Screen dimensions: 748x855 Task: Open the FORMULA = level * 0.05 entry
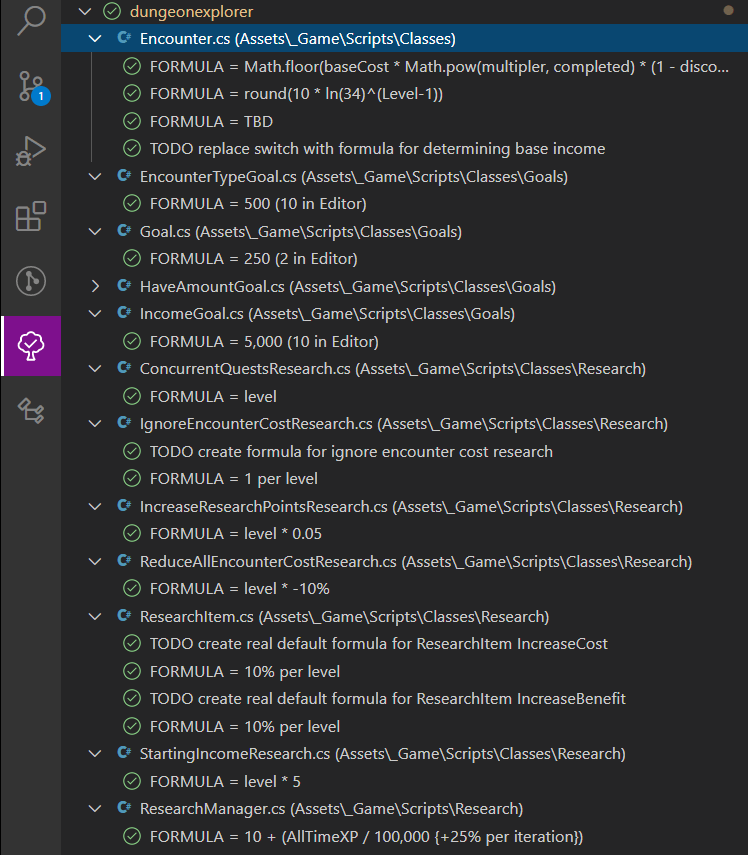(x=235, y=533)
